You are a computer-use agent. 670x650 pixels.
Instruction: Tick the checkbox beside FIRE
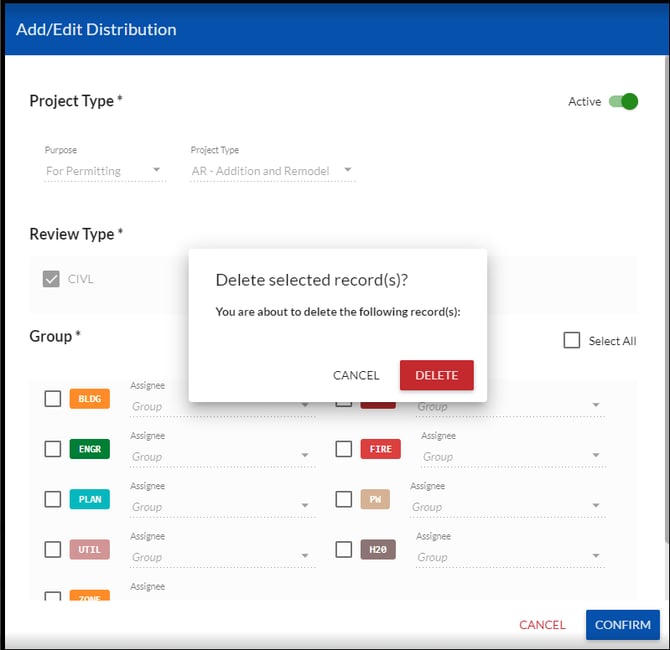[343, 449]
